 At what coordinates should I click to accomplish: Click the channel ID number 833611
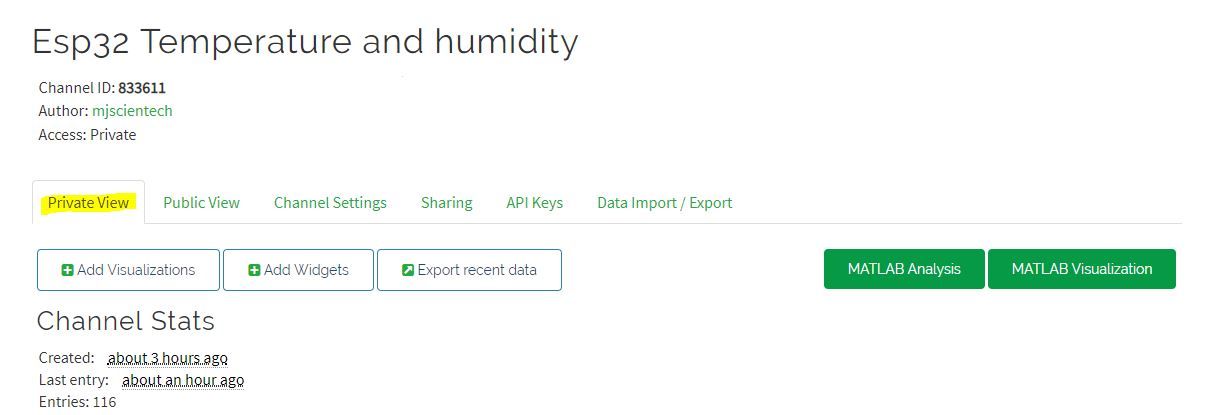(142, 88)
